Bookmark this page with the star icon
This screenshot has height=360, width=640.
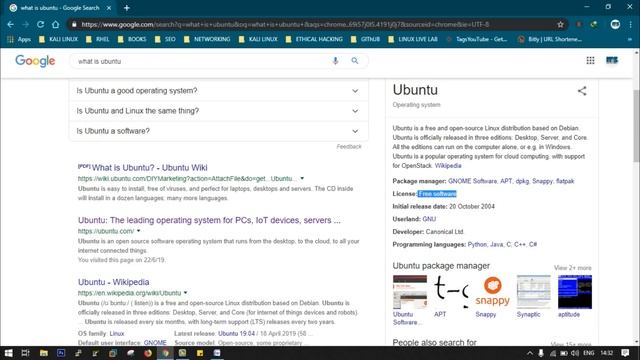pyautogui.click(x=560, y=24)
